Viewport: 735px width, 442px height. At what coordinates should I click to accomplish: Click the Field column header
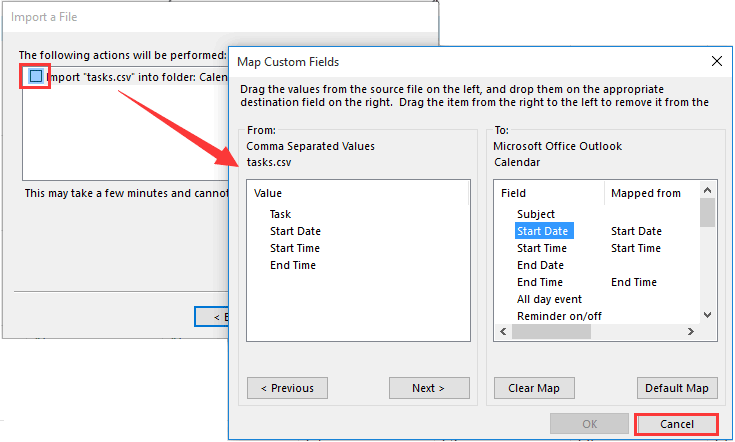(x=514, y=193)
